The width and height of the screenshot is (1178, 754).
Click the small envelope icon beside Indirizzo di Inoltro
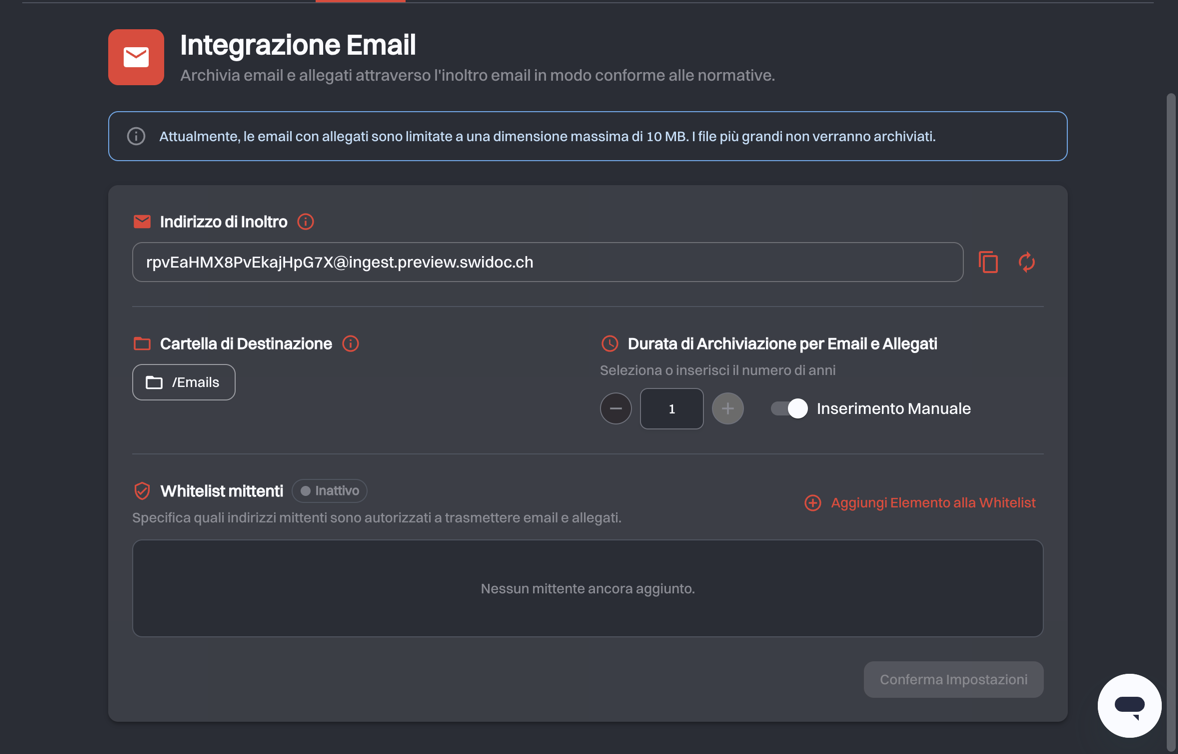142,222
